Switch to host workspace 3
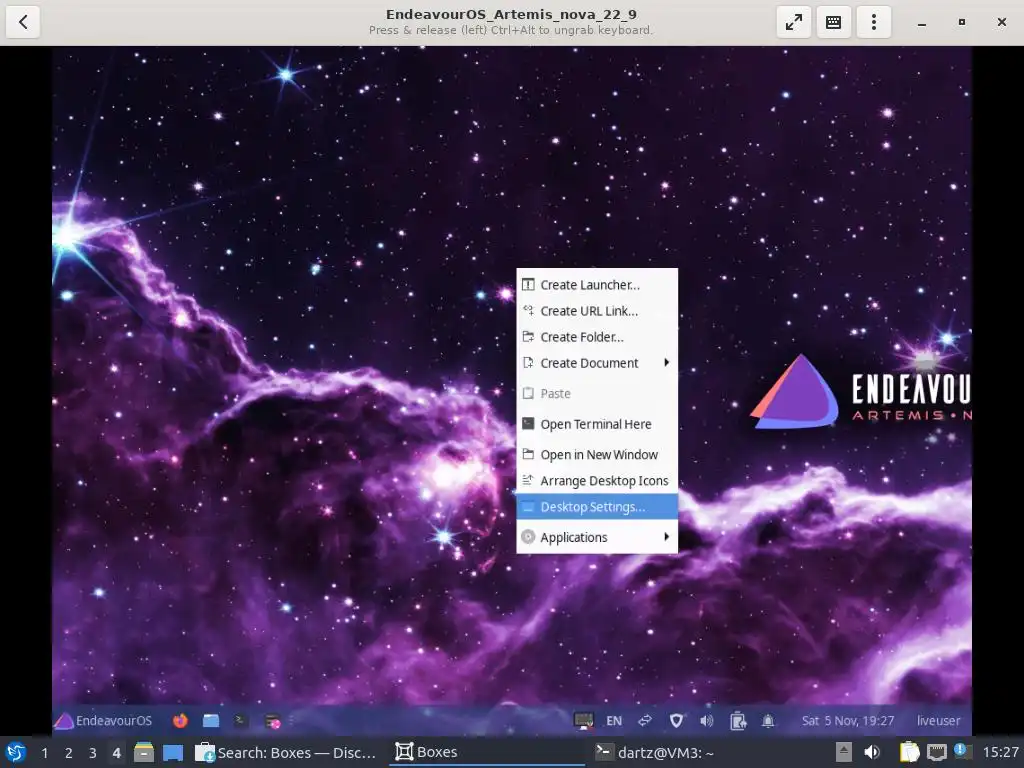This screenshot has width=1024, height=768. [x=93, y=753]
